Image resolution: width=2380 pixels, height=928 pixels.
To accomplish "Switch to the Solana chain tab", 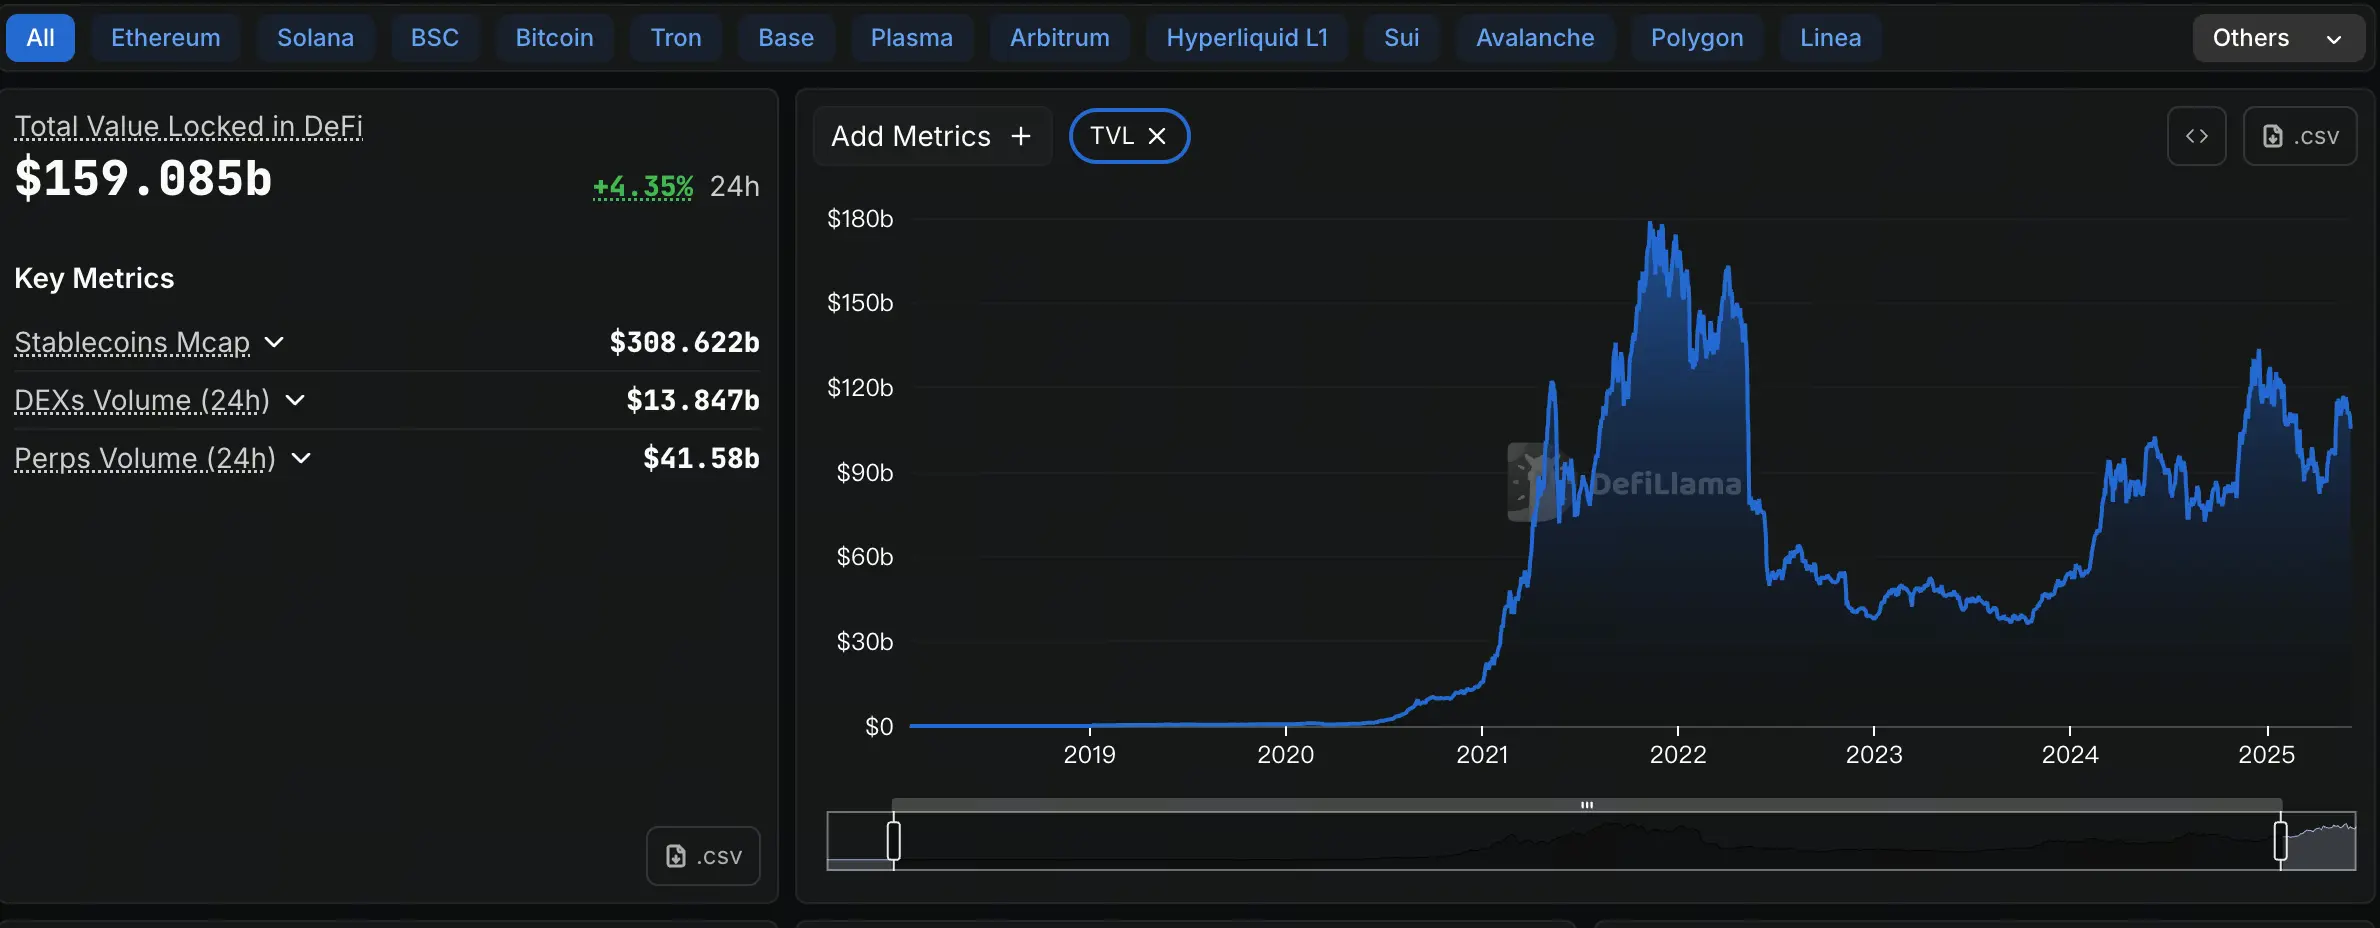I will 315,38.
